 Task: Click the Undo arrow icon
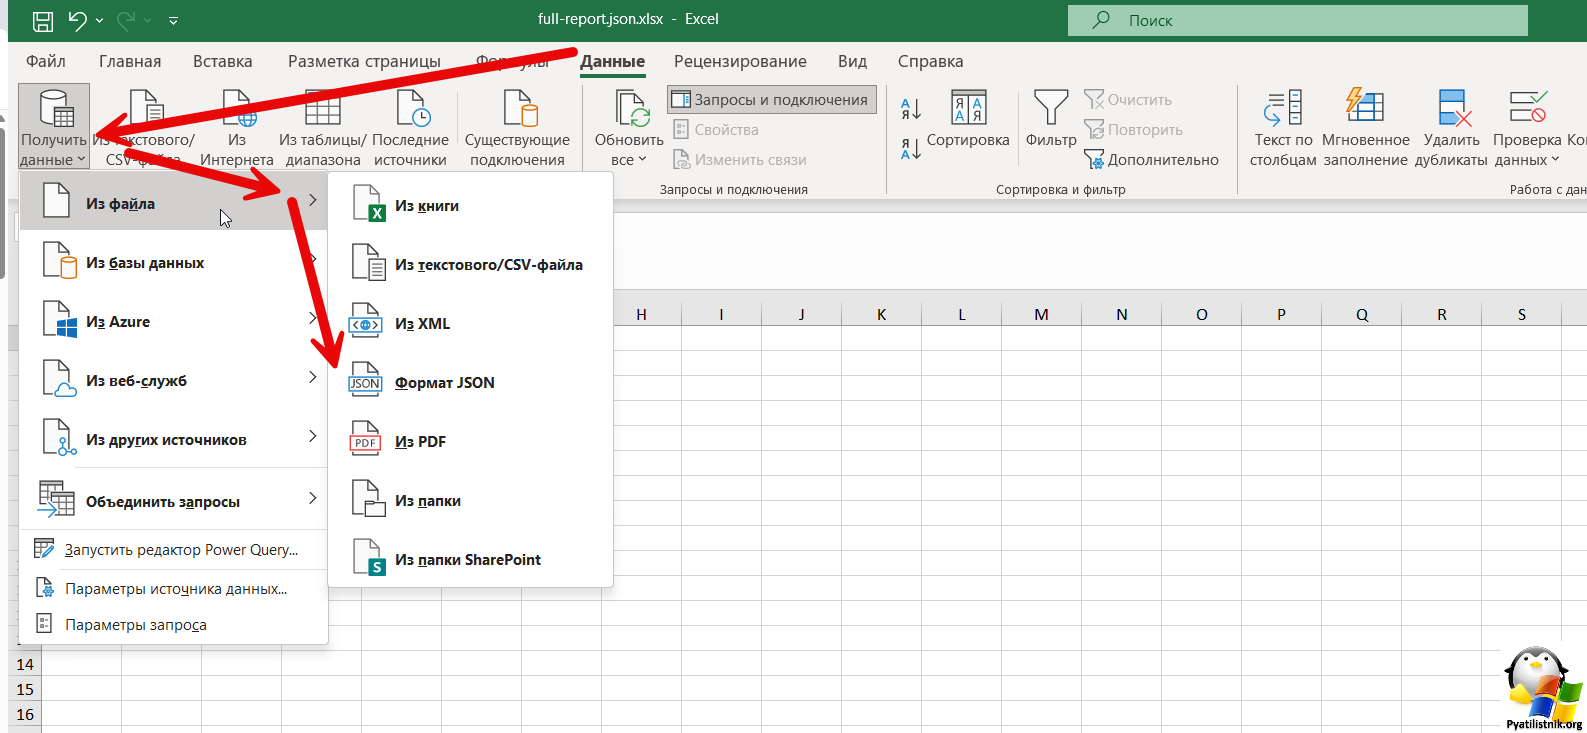77,20
